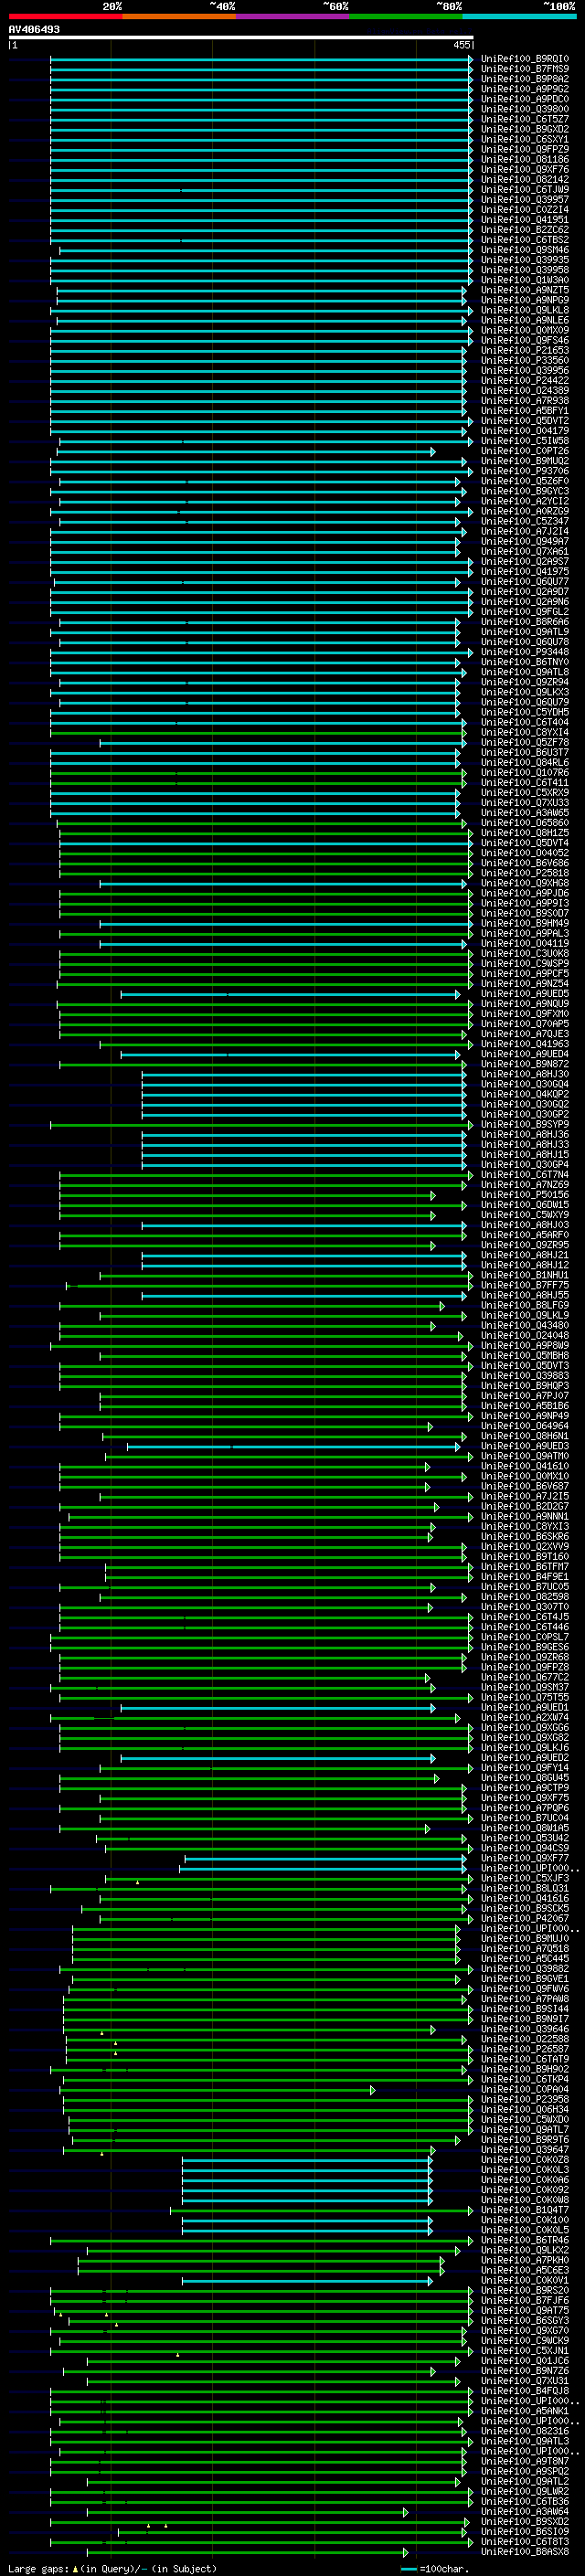The image size is (585, 2576).
Task: Select the UniRef100_B2ZC62 label
Action: pos(525,230)
